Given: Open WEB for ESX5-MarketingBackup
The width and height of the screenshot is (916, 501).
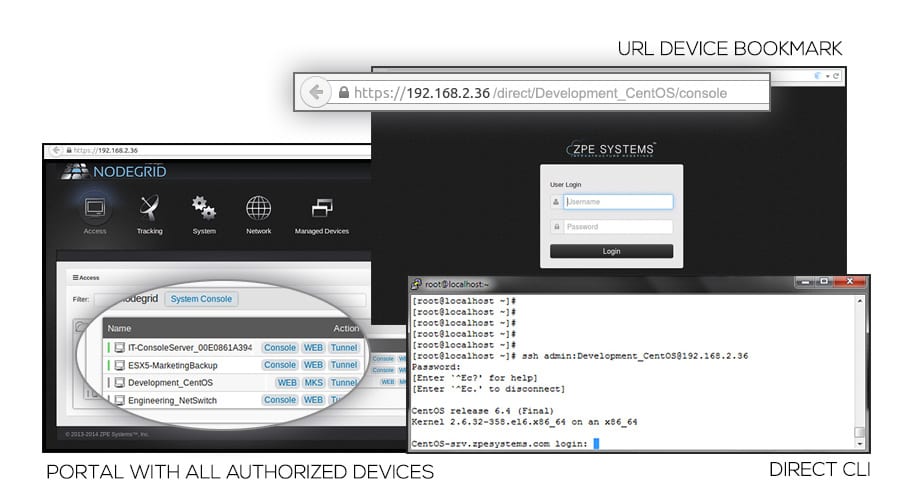Looking at the screenshot, I should (313, 365).
